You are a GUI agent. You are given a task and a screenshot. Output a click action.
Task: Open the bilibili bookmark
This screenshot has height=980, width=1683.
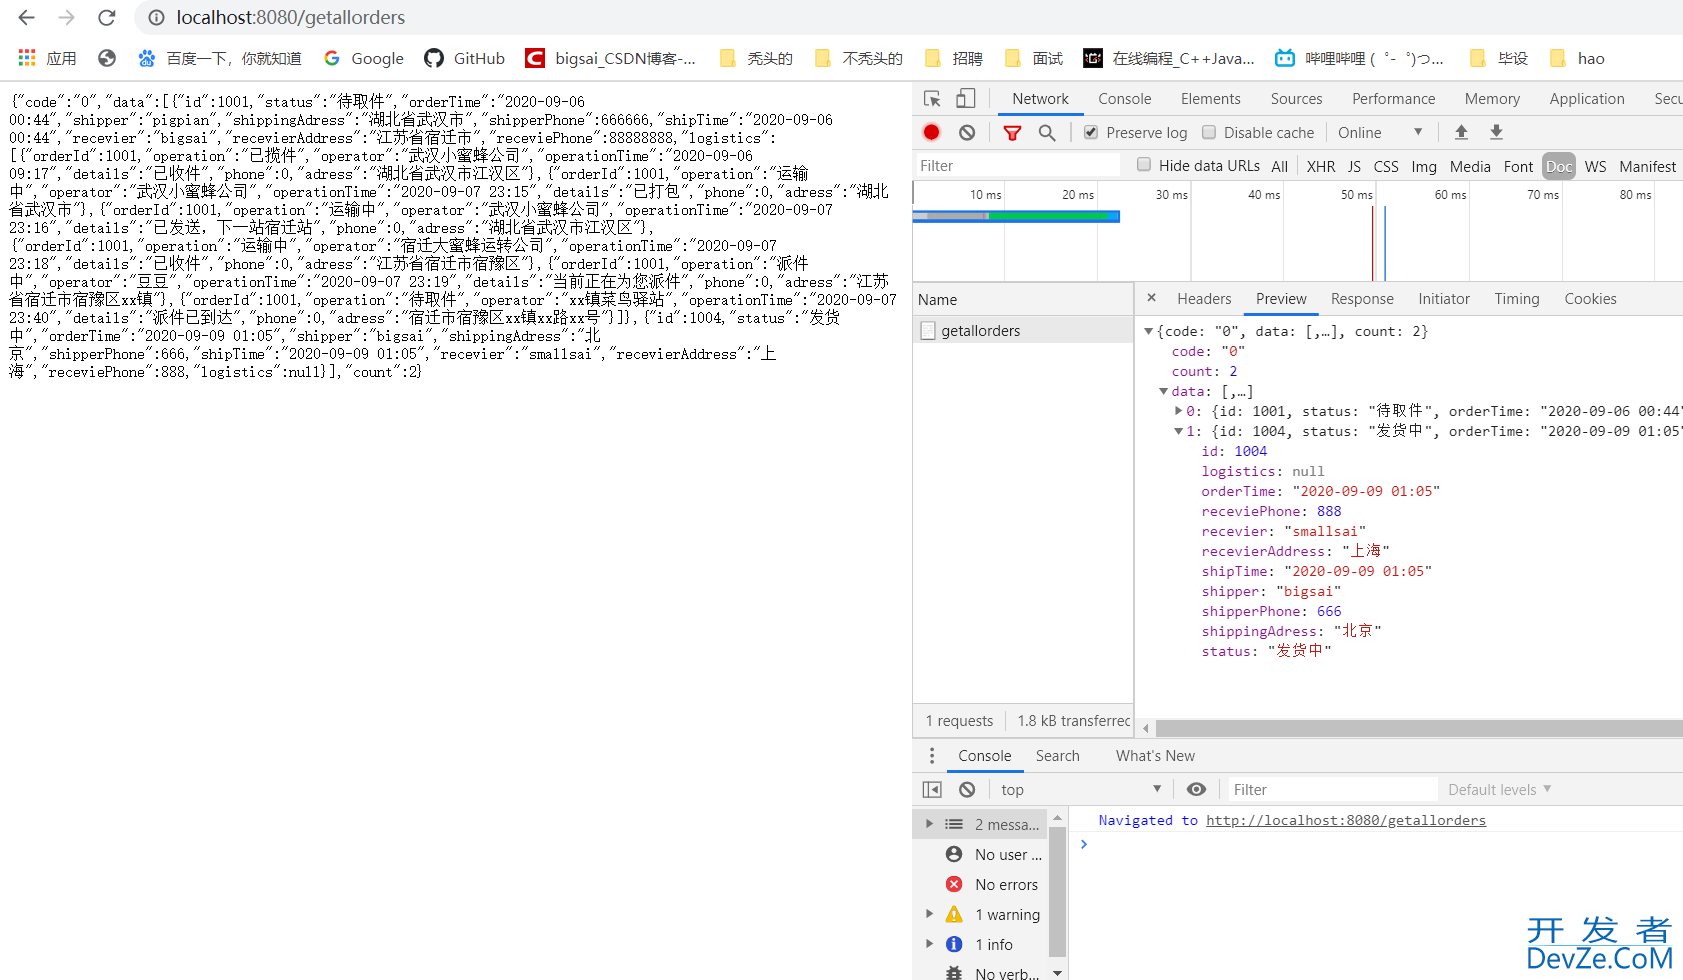(x=1360, y=58)
